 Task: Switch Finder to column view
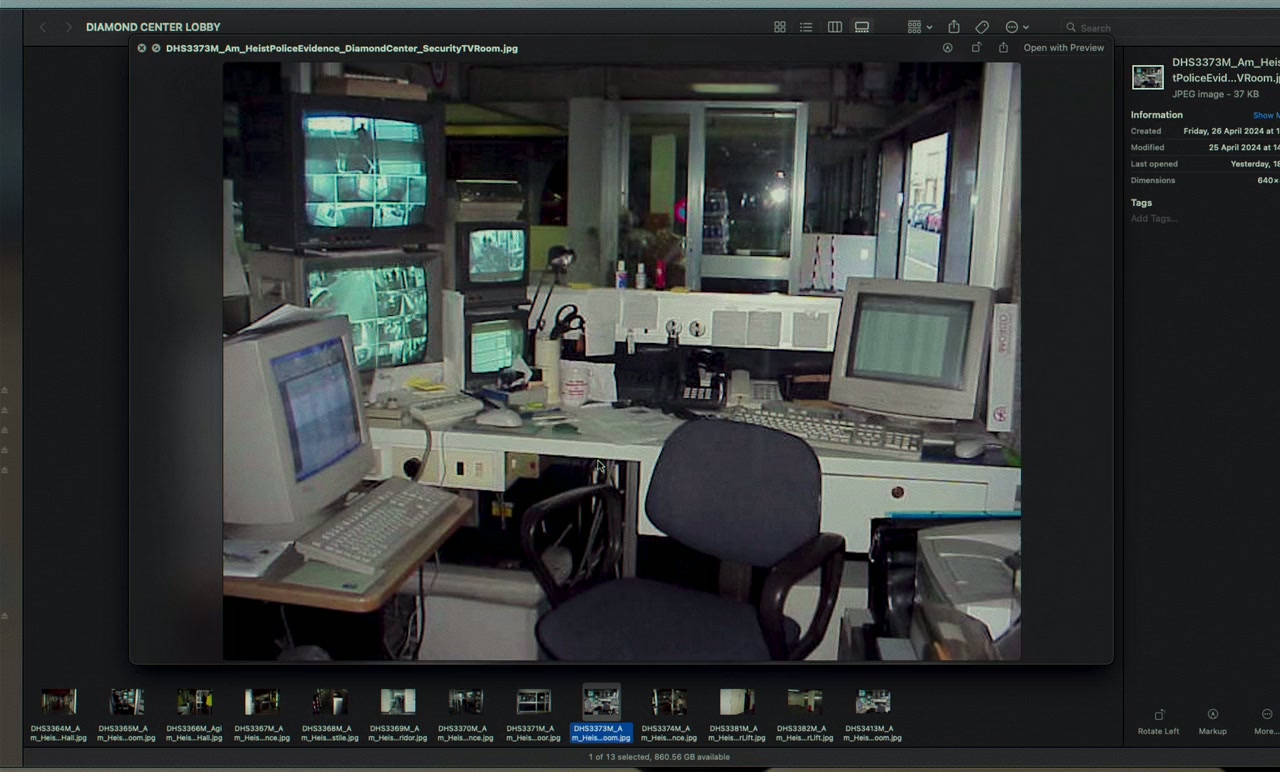coord(834,27)
